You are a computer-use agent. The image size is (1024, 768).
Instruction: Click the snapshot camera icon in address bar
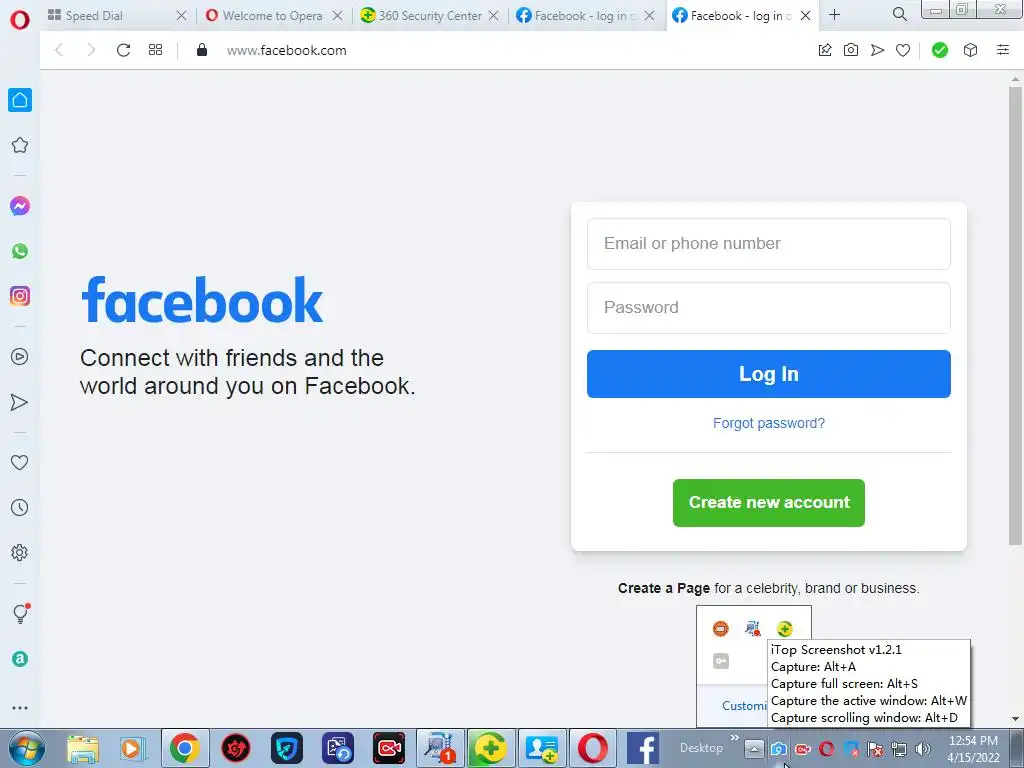click(851, 50)
